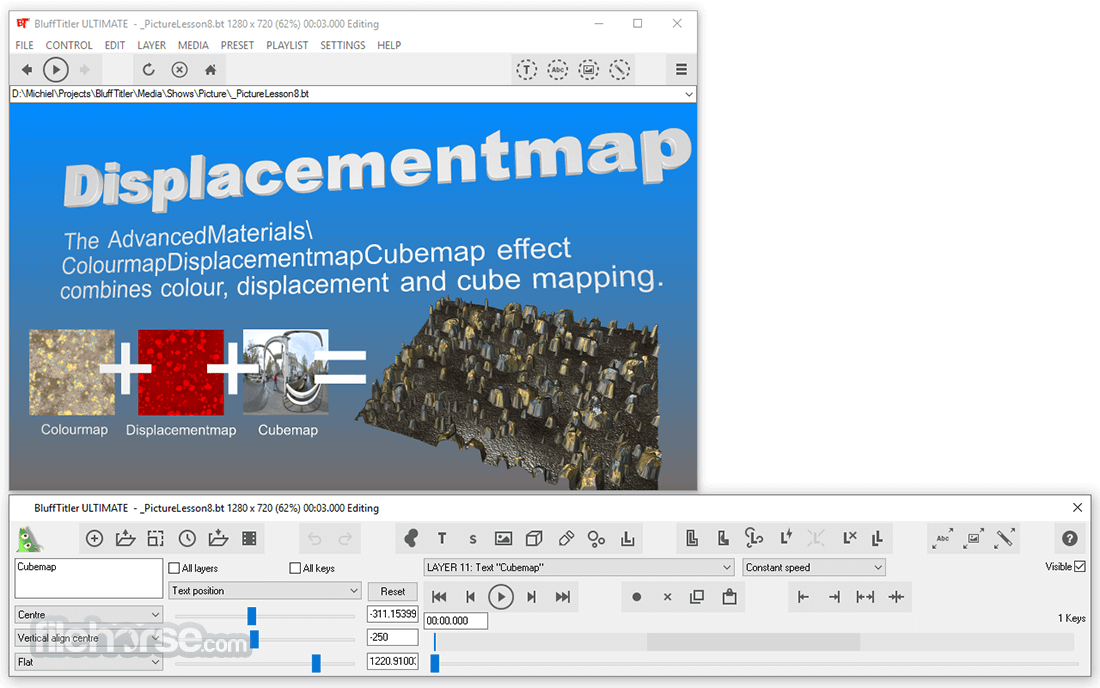
Task: Click the home icon in top toolbar
Action: (x=210, y=69)
